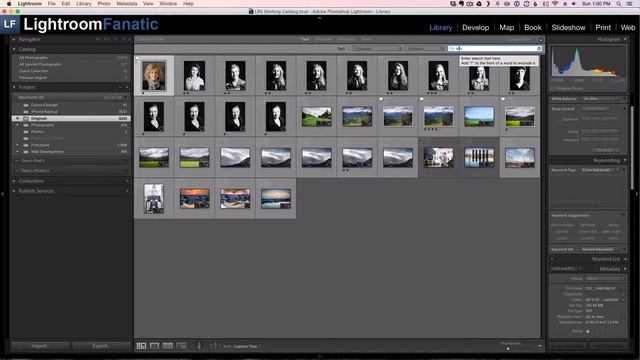This screenshot has width=640, height=360.
Task: Open the Keyword Tags dropdown
Action: pos(600,170)
